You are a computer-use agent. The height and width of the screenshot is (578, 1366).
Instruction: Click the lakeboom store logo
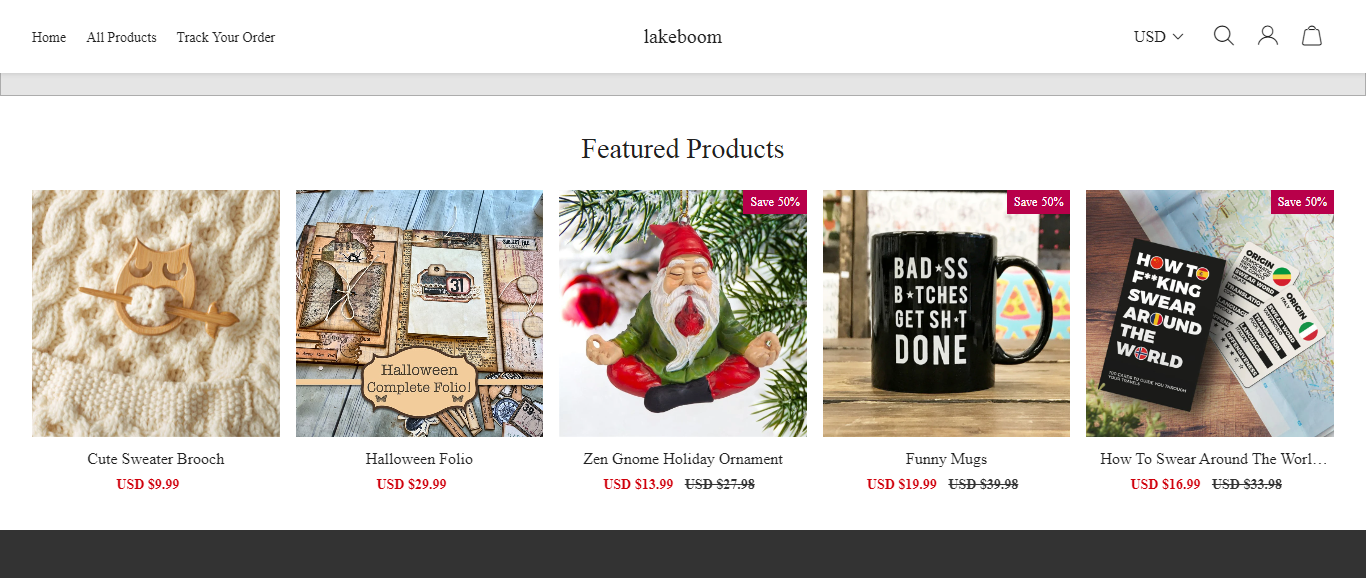683,37
